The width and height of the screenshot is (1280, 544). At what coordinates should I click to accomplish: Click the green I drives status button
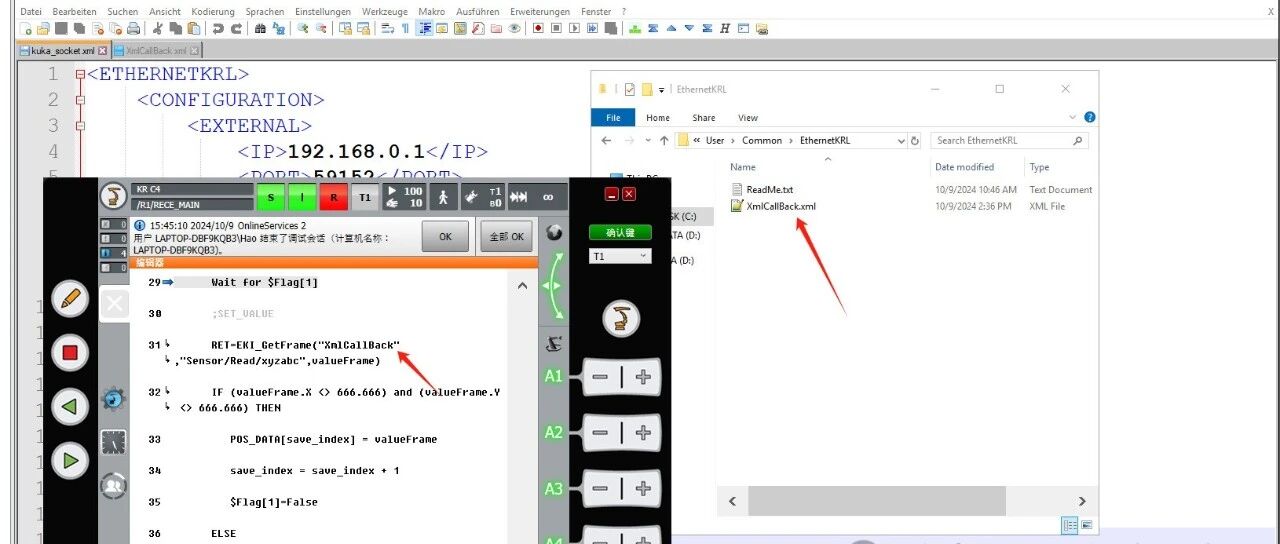302,197
